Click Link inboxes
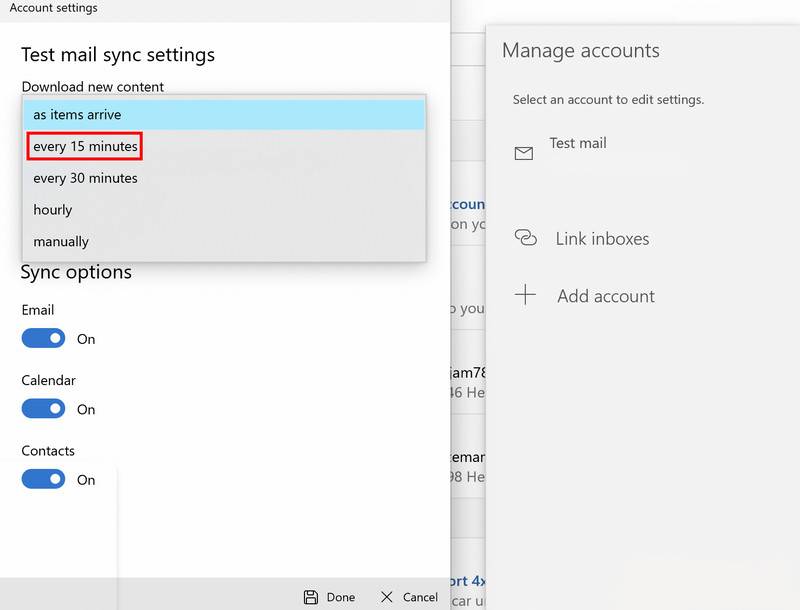Image resolution: width=800 pixels, height=610 pixels. [x=602, y=238]
